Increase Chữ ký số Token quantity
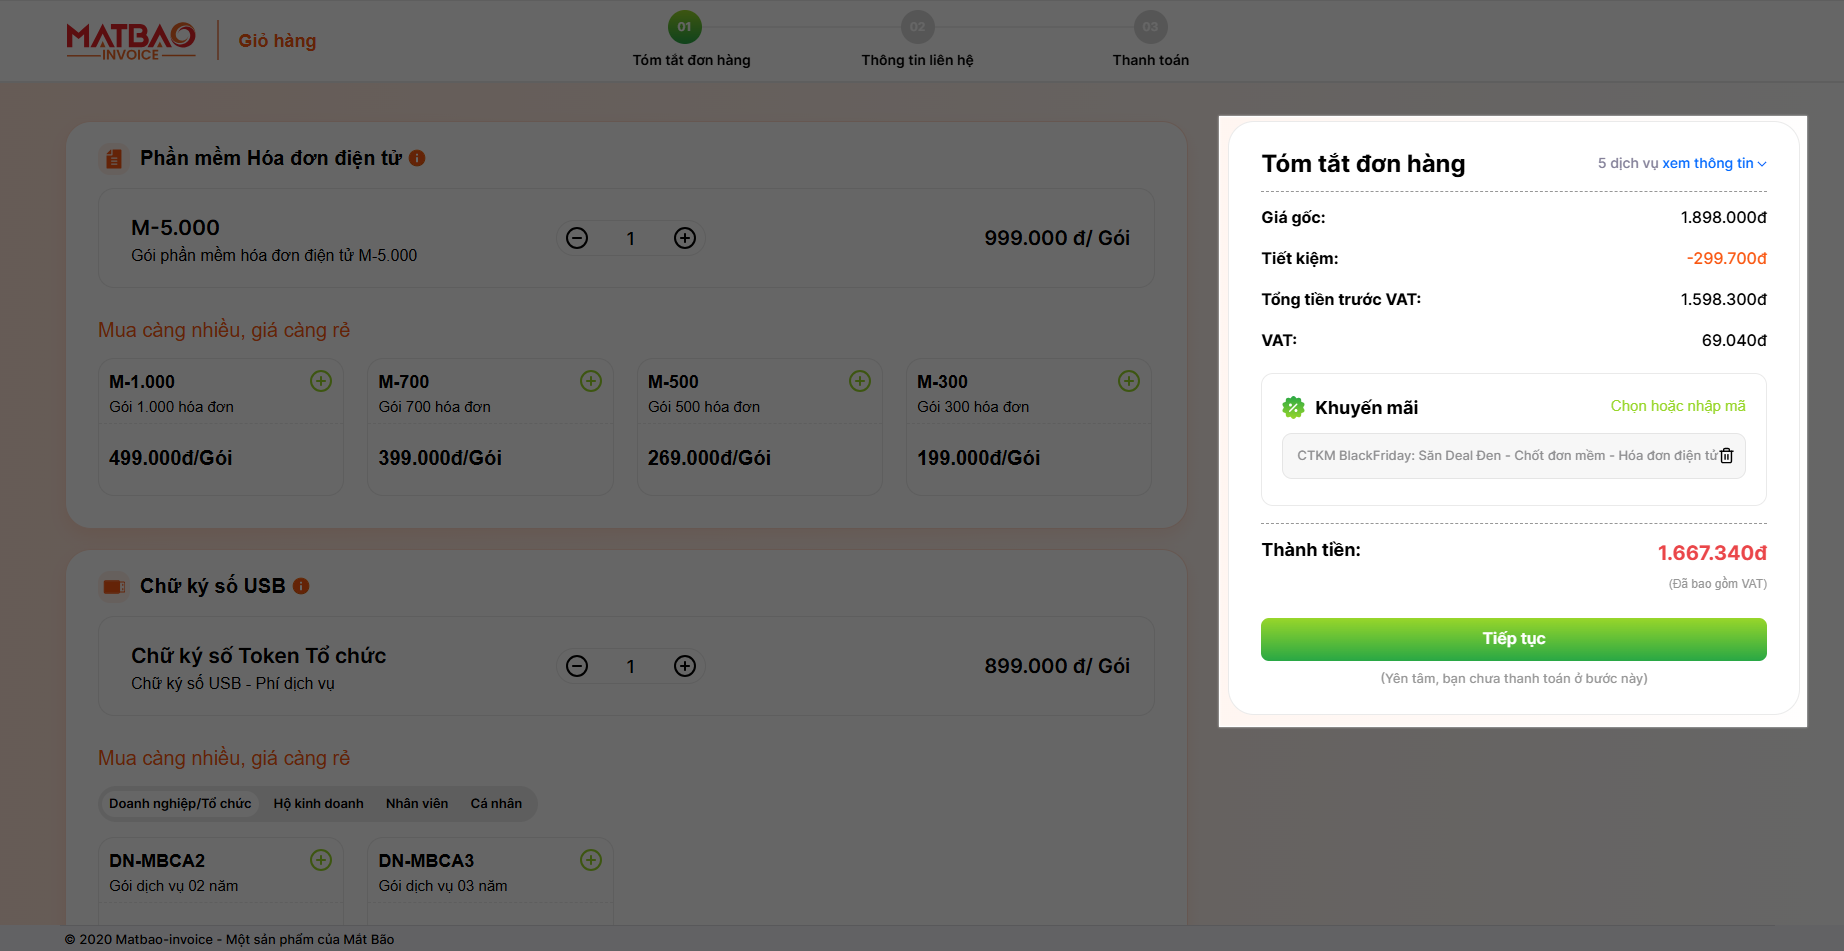The image size is (1844, 951). 685,666
